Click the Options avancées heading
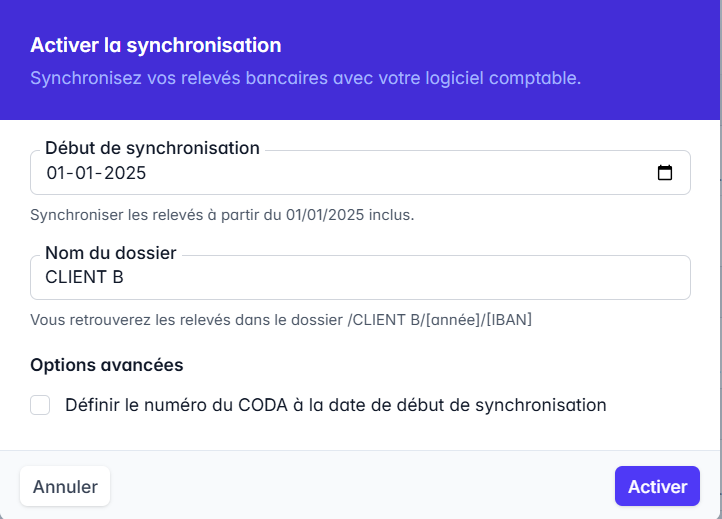This screenshot has height=519, width=722. click(x=107, y=365)
